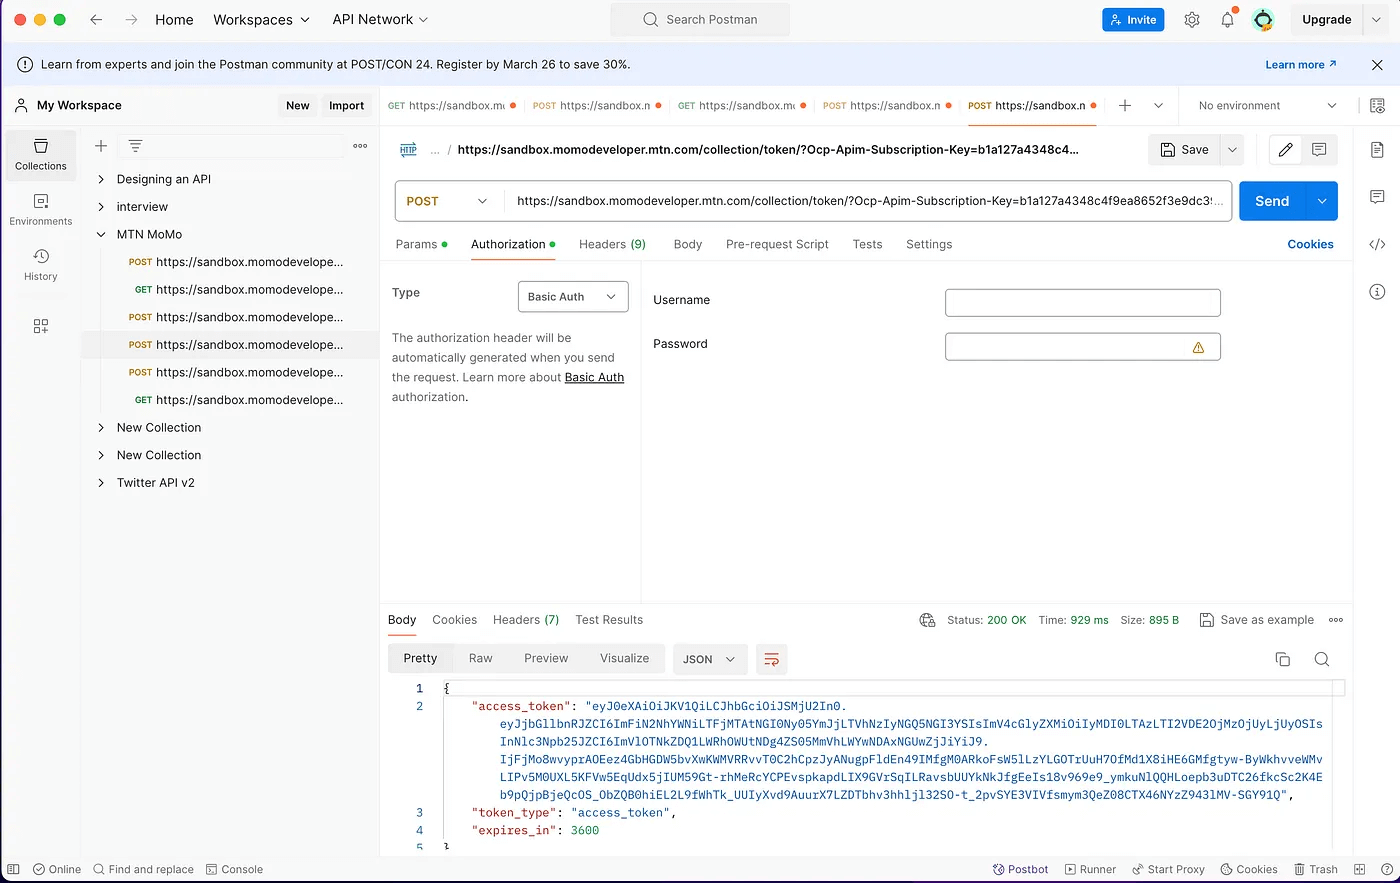1400x883 pixels.
Task: Switch to the Raw response view
Action: point(480,658)
